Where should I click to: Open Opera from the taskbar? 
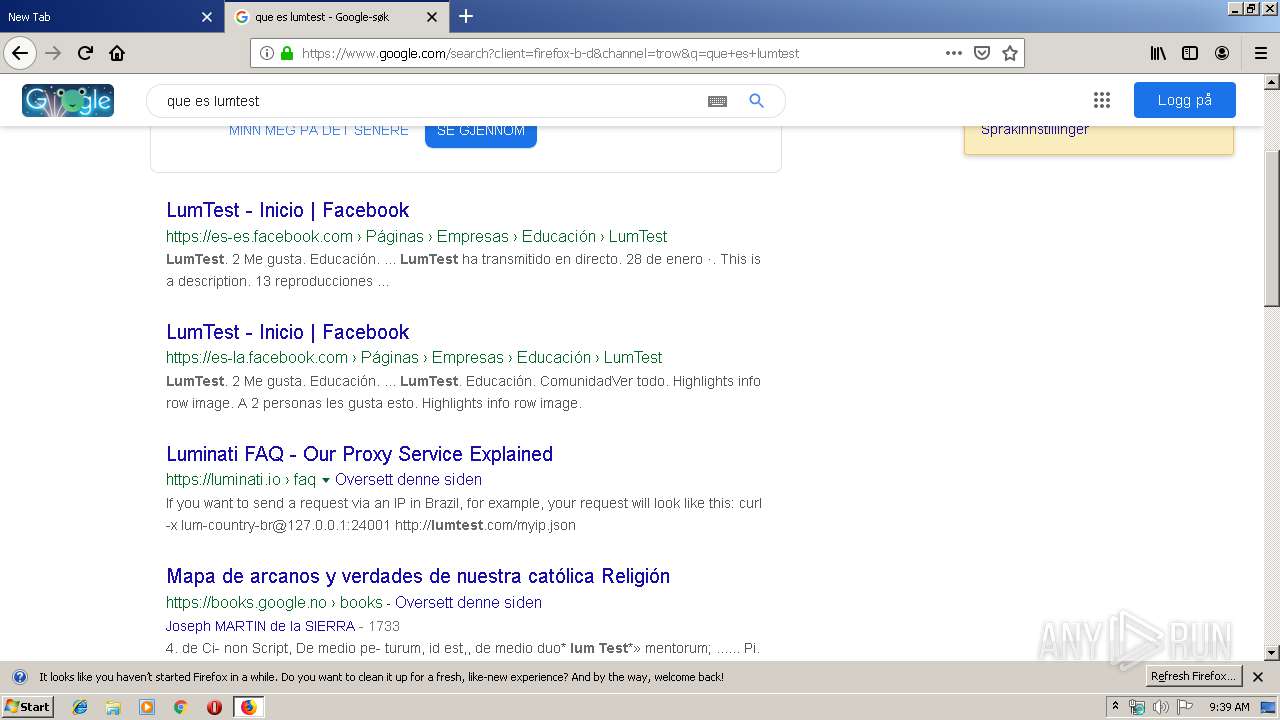tap(214, 707)
